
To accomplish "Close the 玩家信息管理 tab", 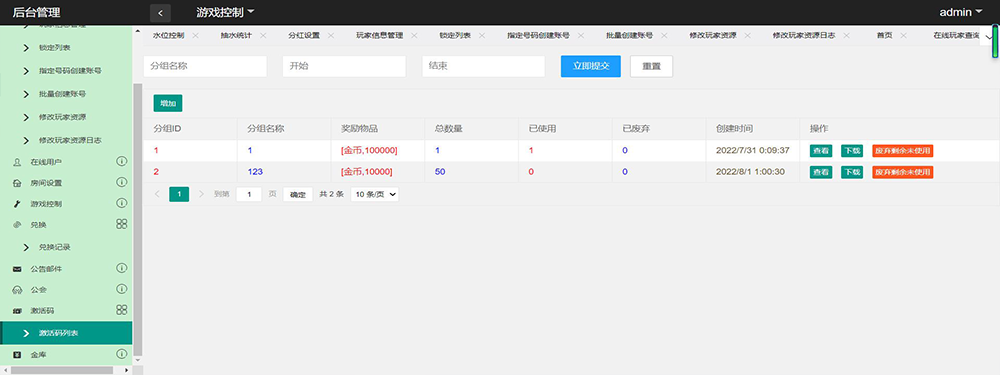I will [x=414, y=36].
